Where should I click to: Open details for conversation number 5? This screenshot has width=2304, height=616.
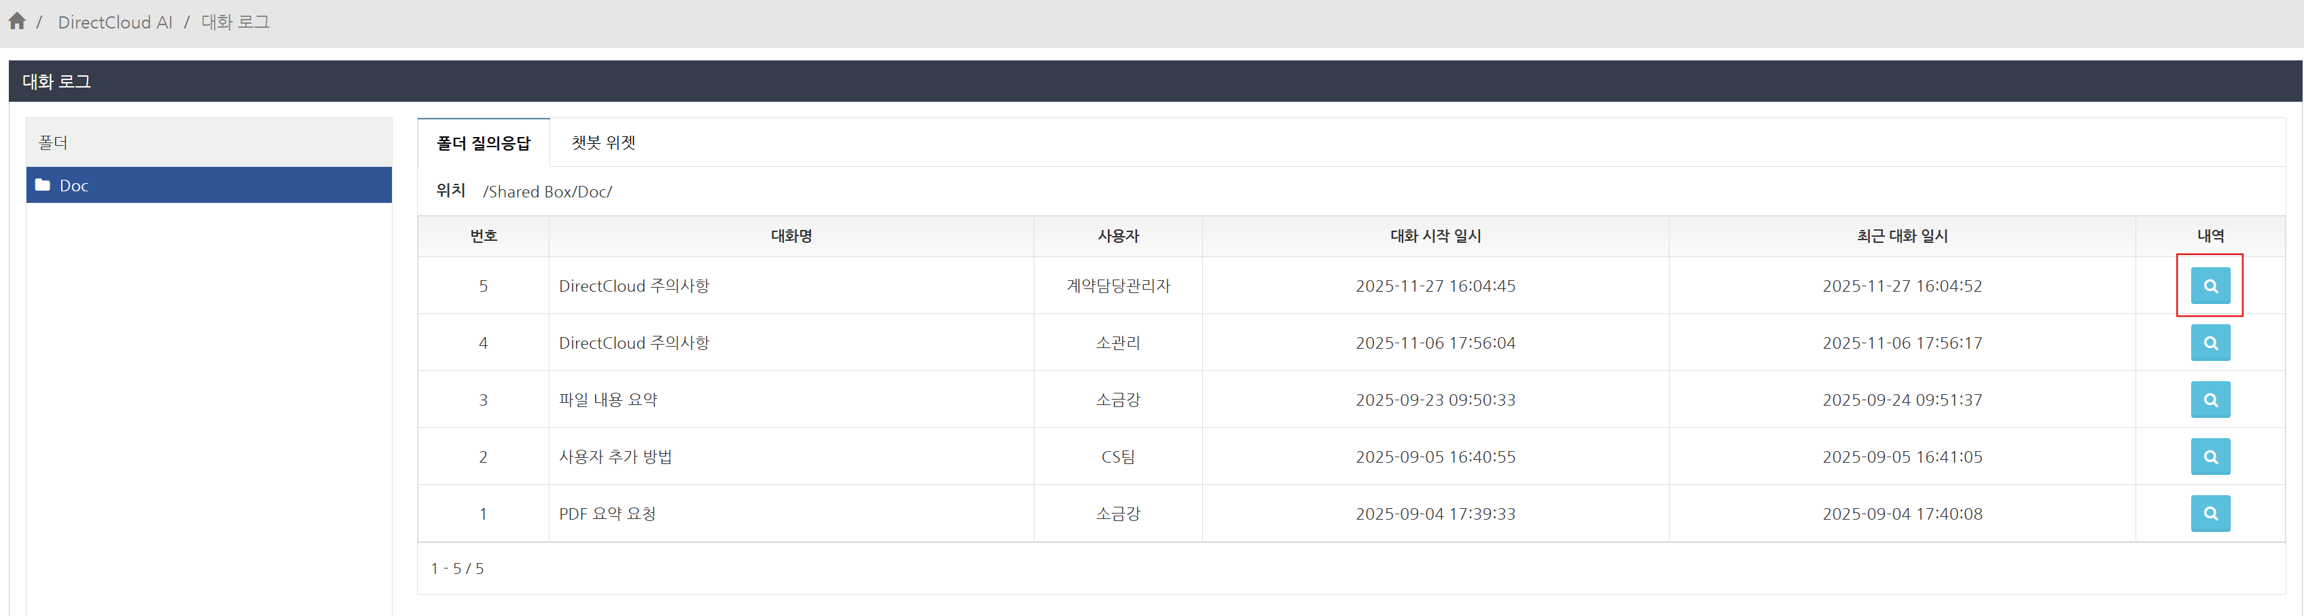pos(2210,286)
